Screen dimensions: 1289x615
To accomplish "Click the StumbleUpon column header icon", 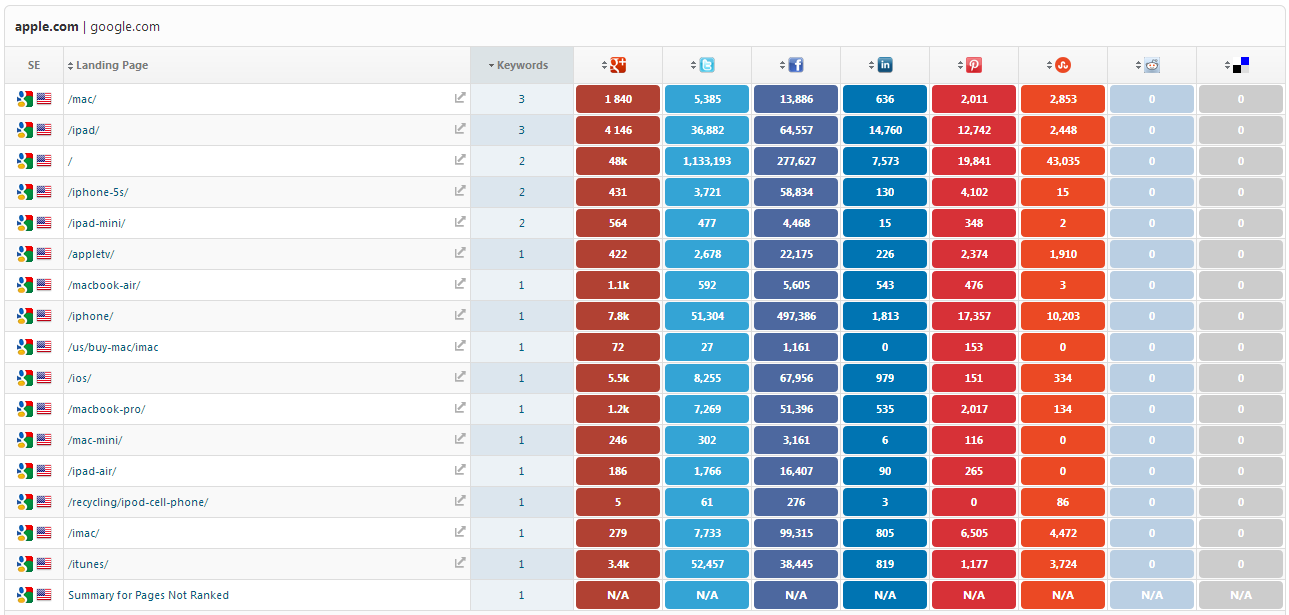I will pyautogui.click(x=1063, y=65).
